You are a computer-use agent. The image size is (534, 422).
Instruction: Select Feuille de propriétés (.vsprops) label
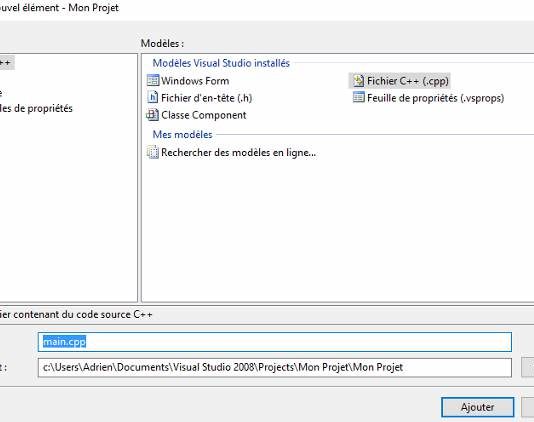(x=436, y=98)
